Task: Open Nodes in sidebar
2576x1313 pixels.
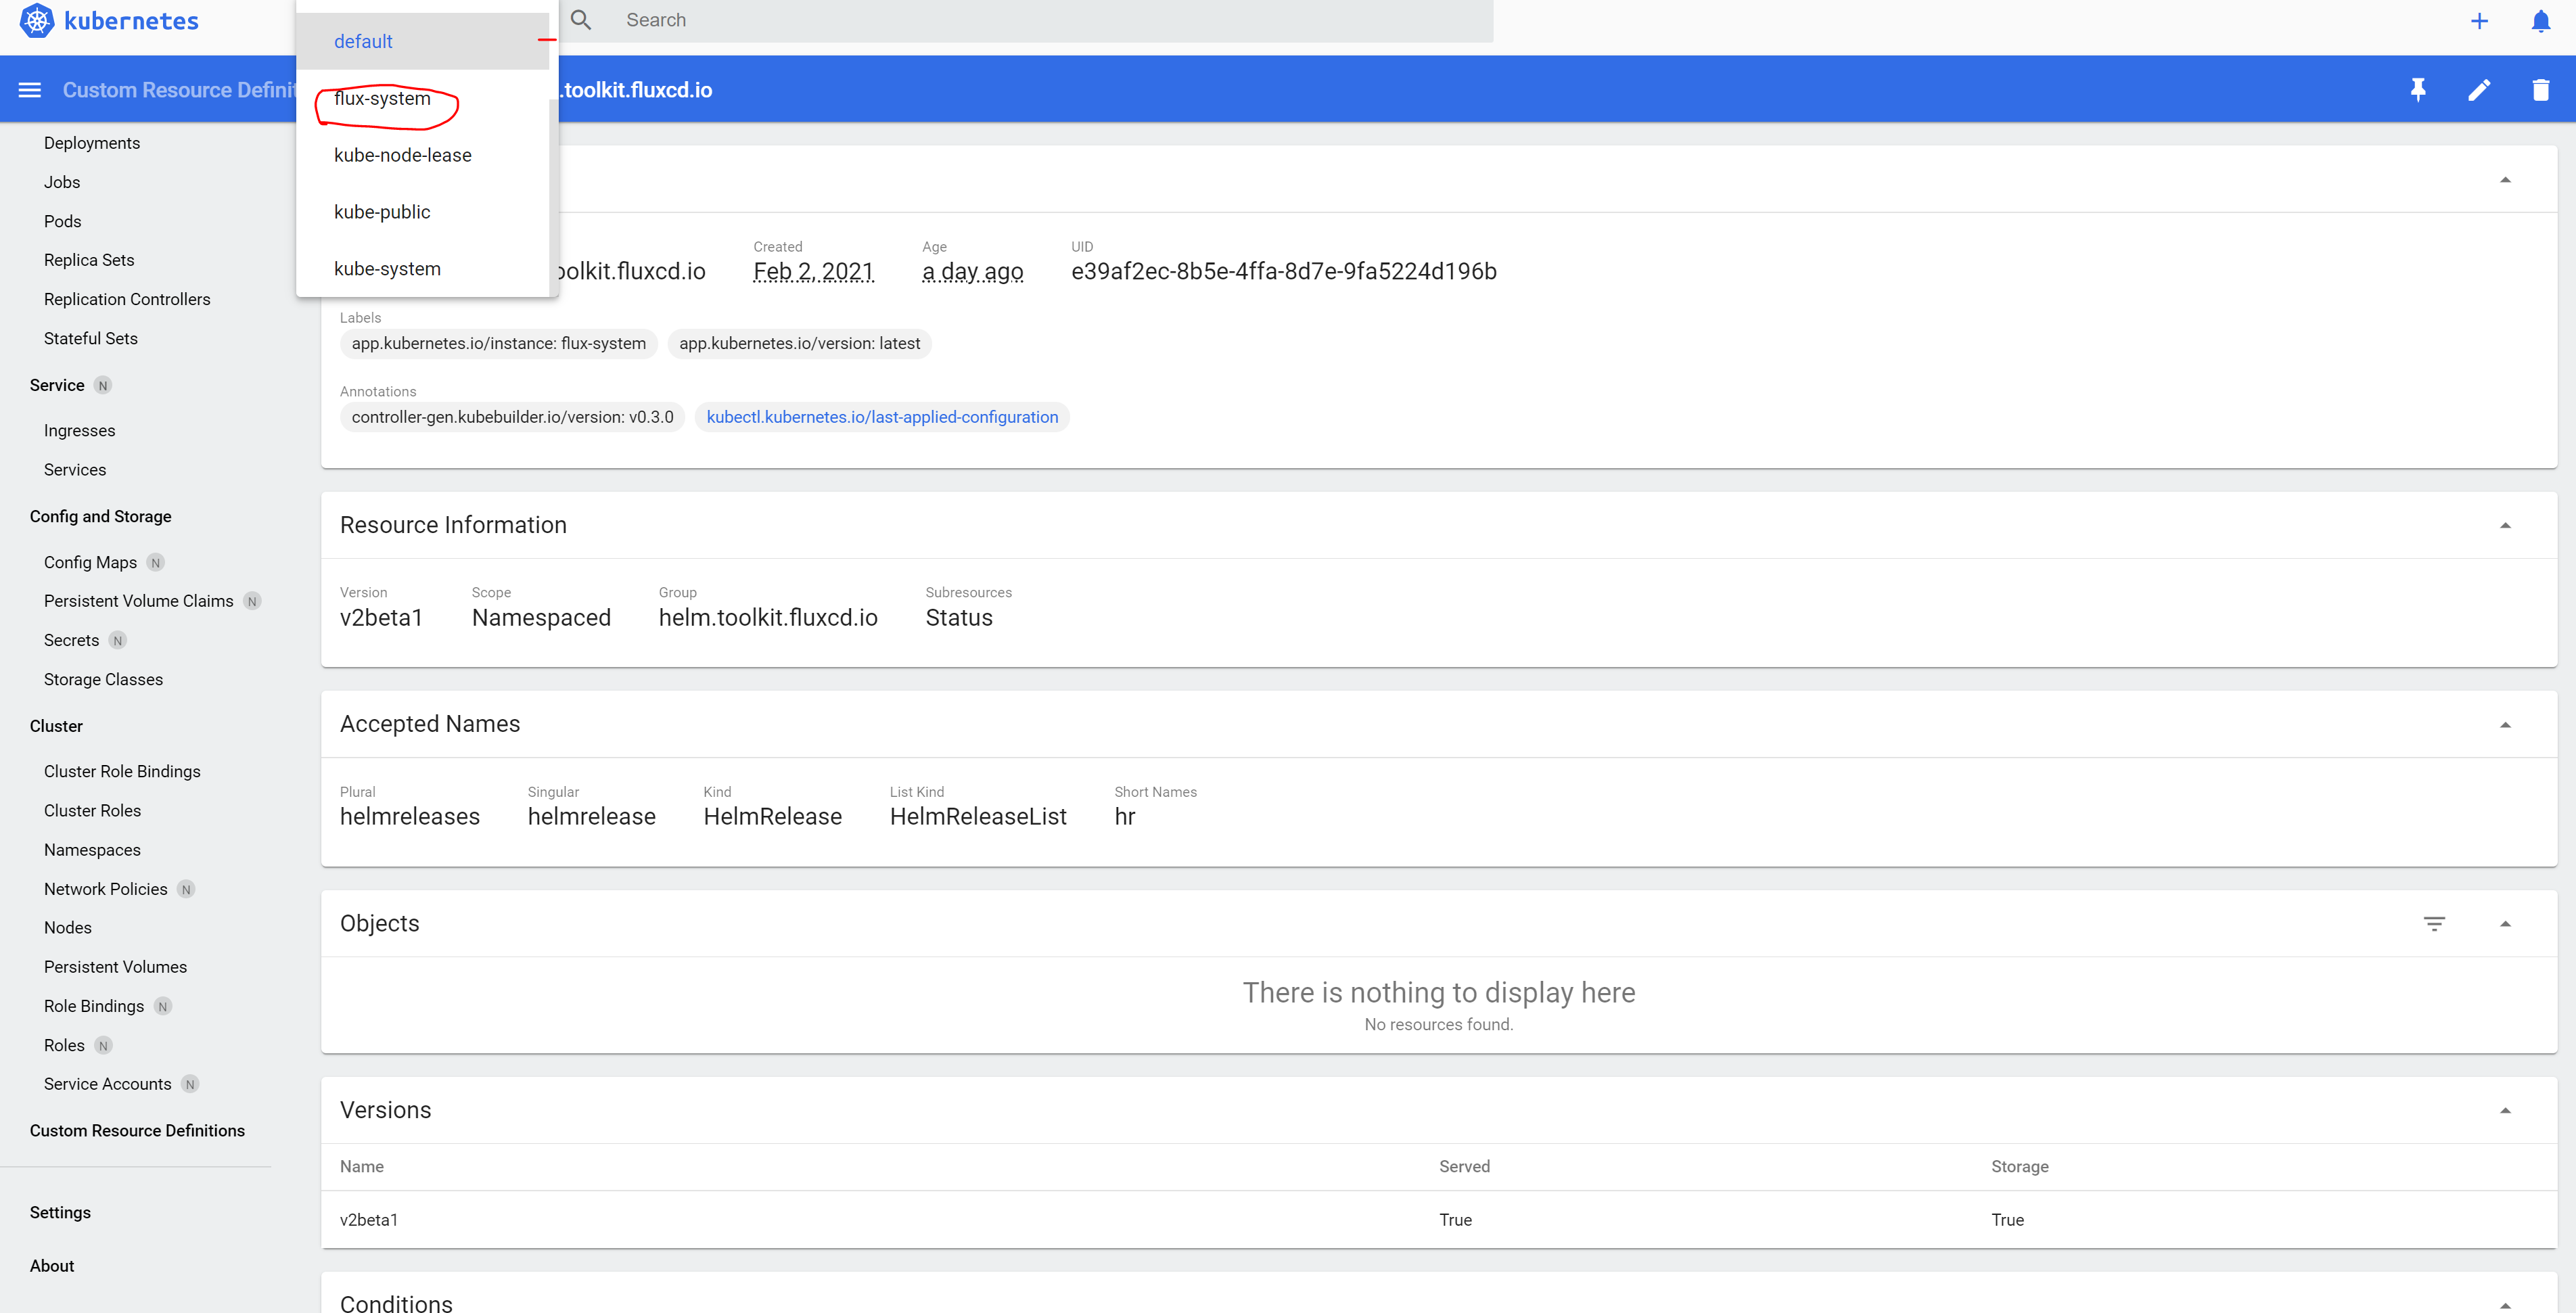Action: (68, 928)
